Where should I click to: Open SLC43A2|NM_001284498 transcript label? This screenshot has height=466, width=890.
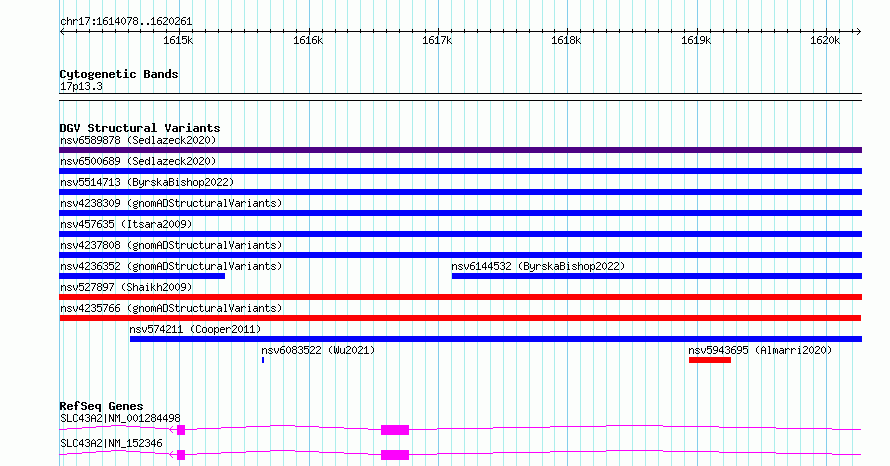click(120, 418)
